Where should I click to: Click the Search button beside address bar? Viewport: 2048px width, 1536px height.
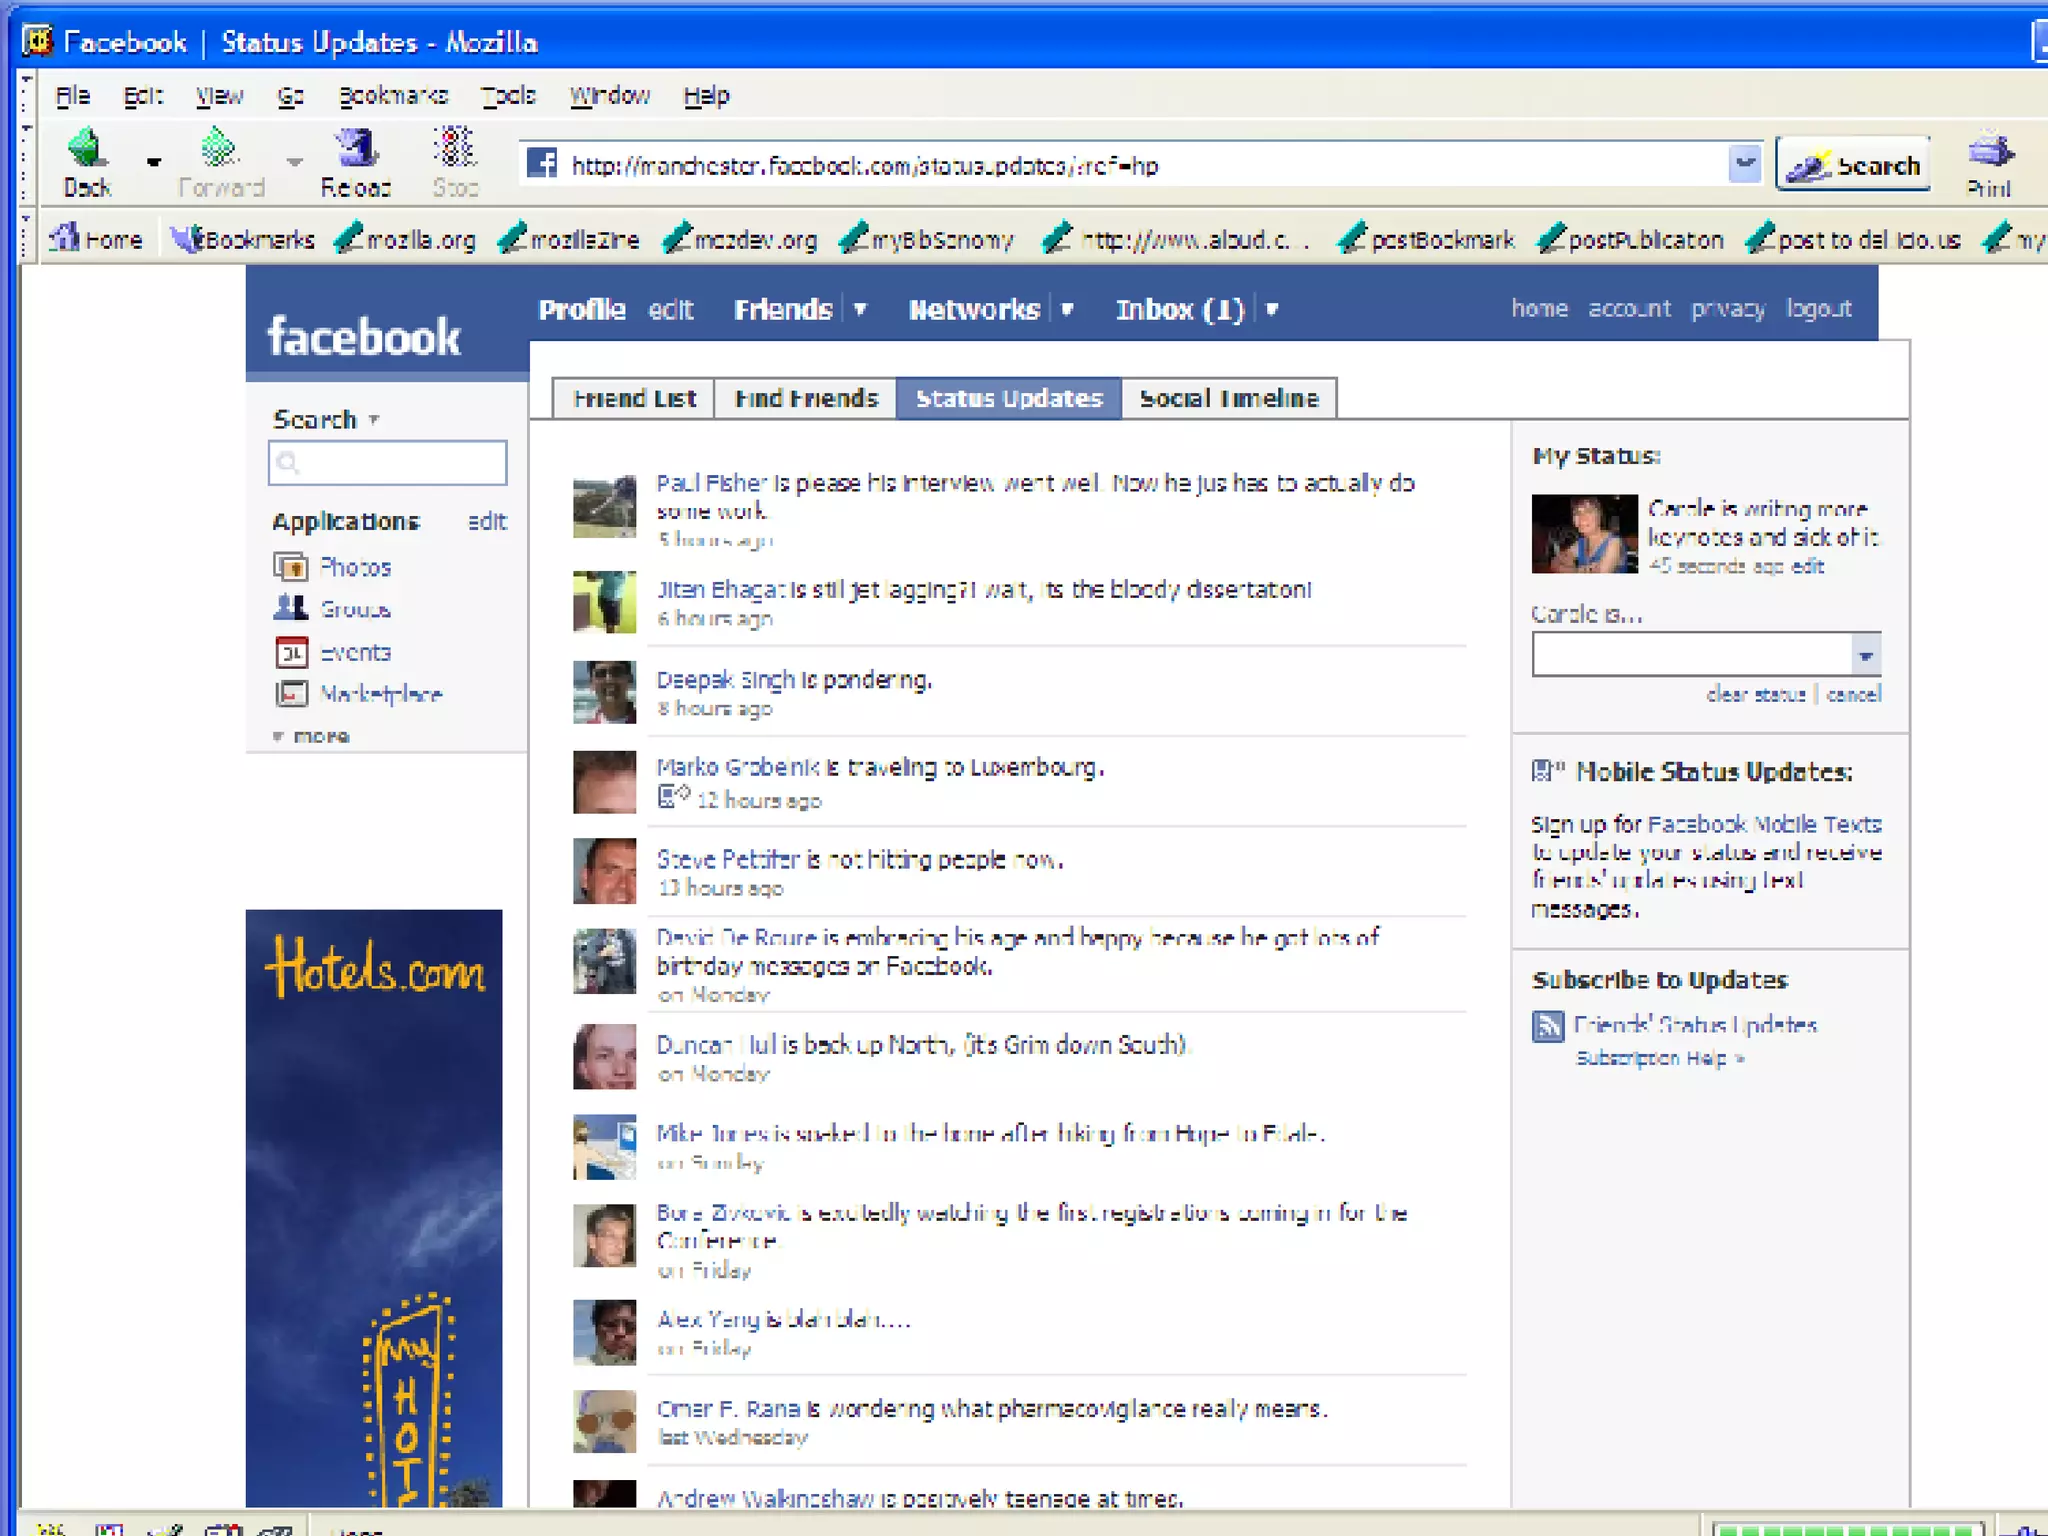pos(1853,164)
